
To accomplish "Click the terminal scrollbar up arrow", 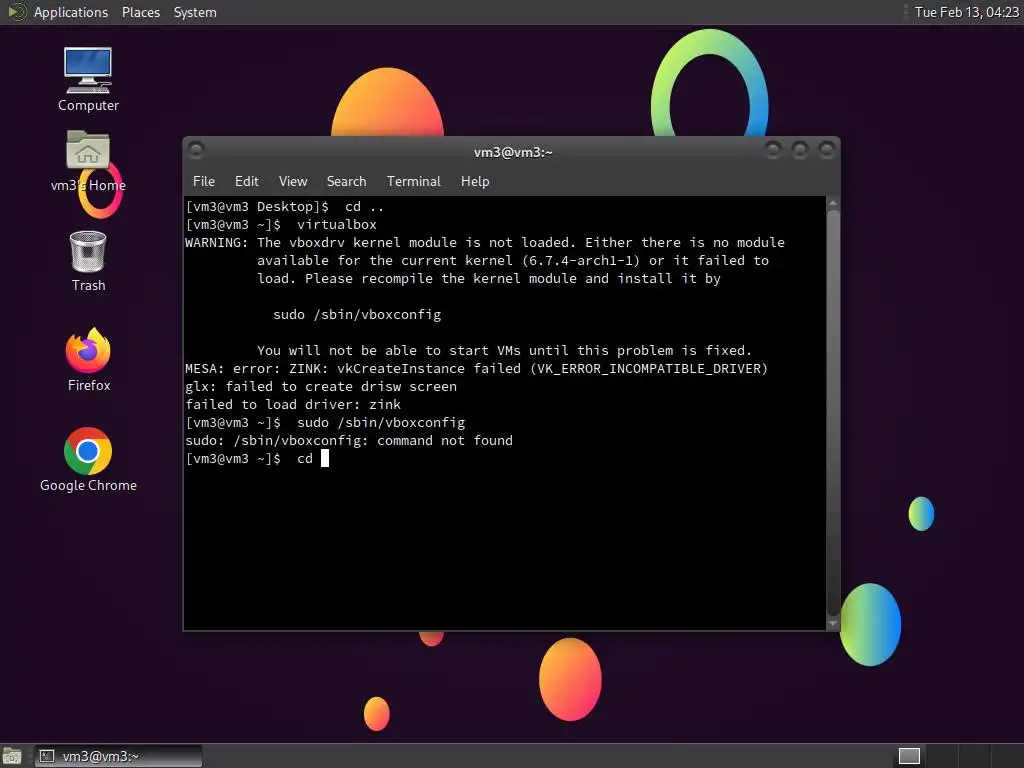I will coord(833,203).
